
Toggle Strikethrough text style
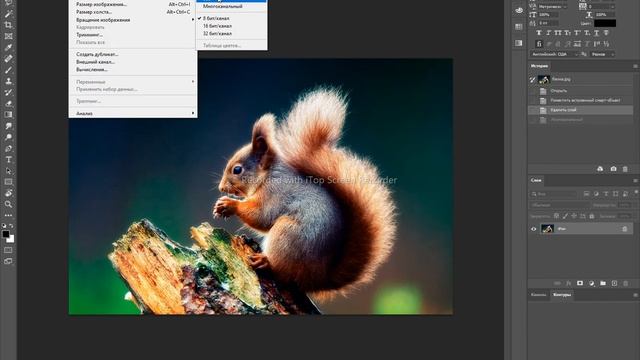click(606, 33)
